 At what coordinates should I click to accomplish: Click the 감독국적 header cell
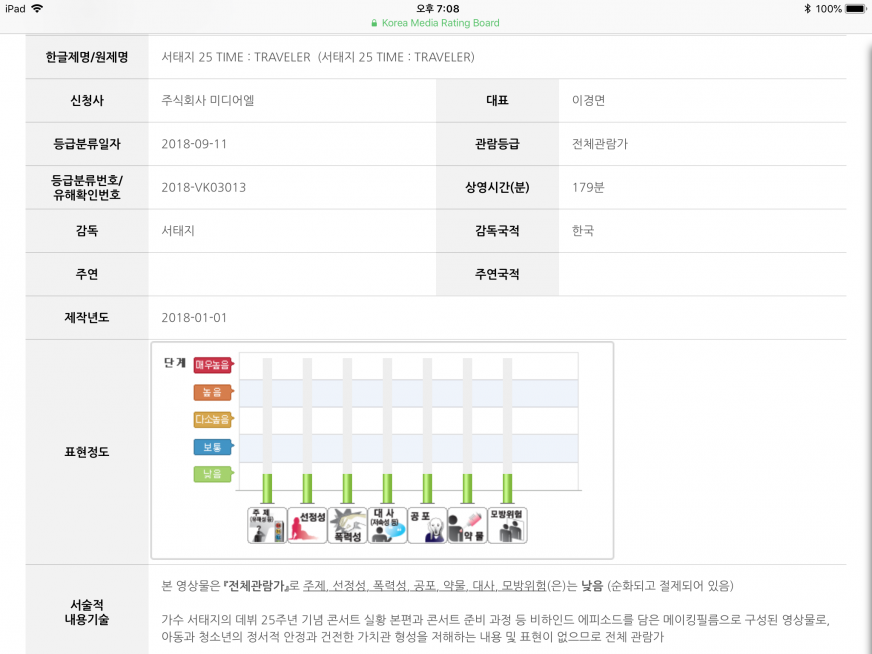pyautogui.click(x=498, y=231)
